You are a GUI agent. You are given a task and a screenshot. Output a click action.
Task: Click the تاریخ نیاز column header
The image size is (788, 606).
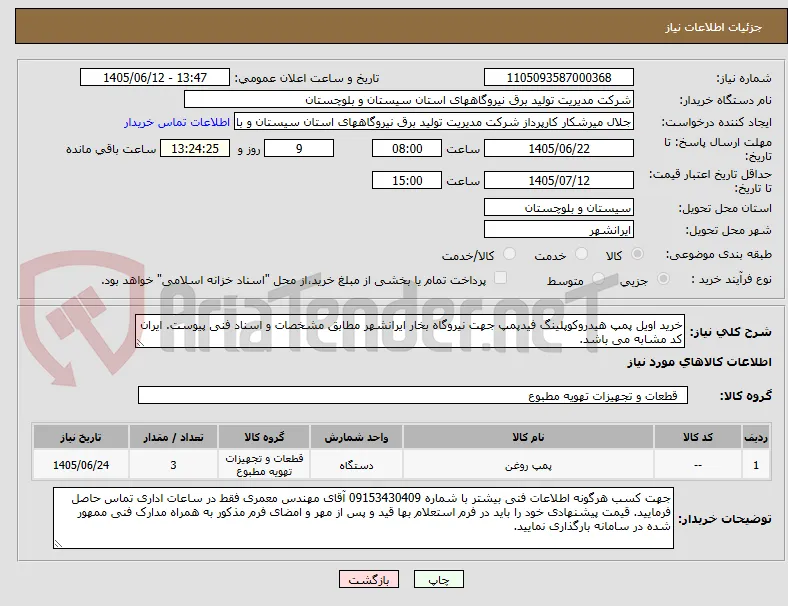(81, 437)
